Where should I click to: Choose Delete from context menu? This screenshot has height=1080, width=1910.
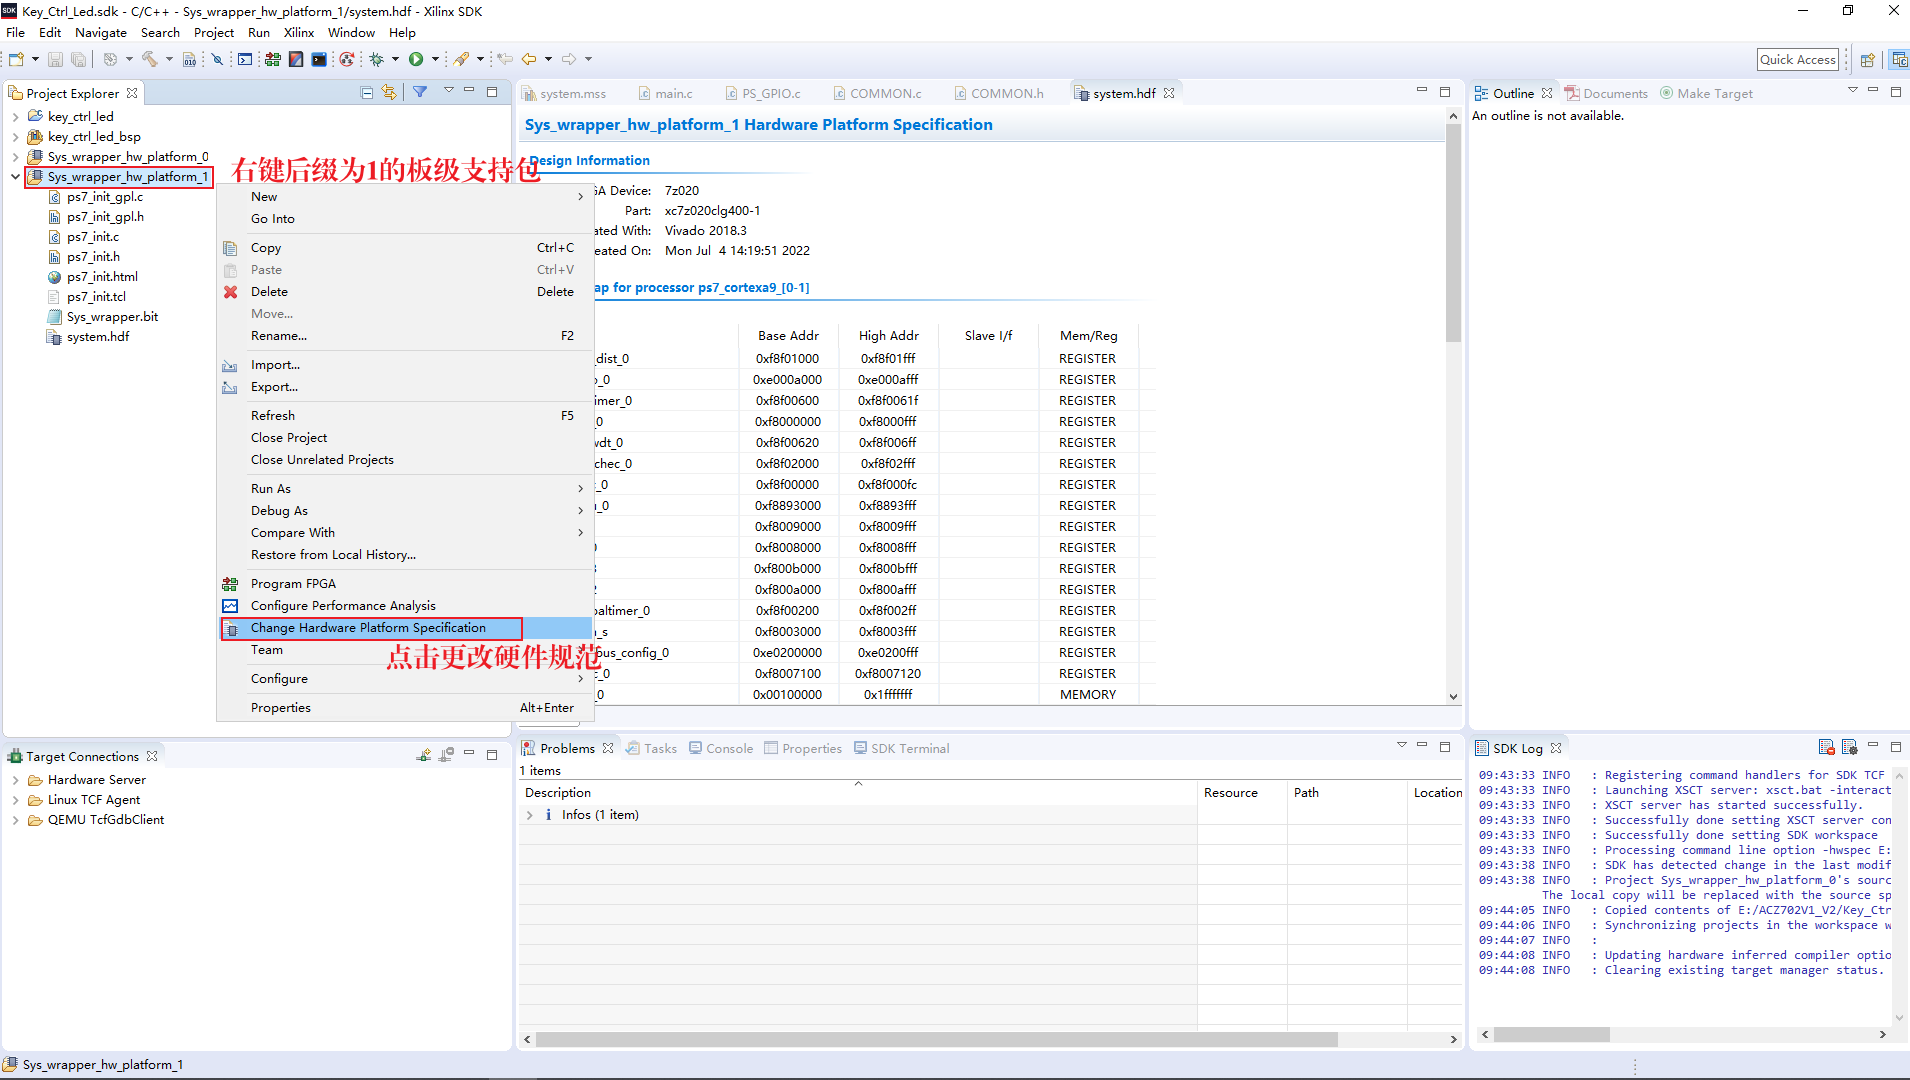coord(406,292)
